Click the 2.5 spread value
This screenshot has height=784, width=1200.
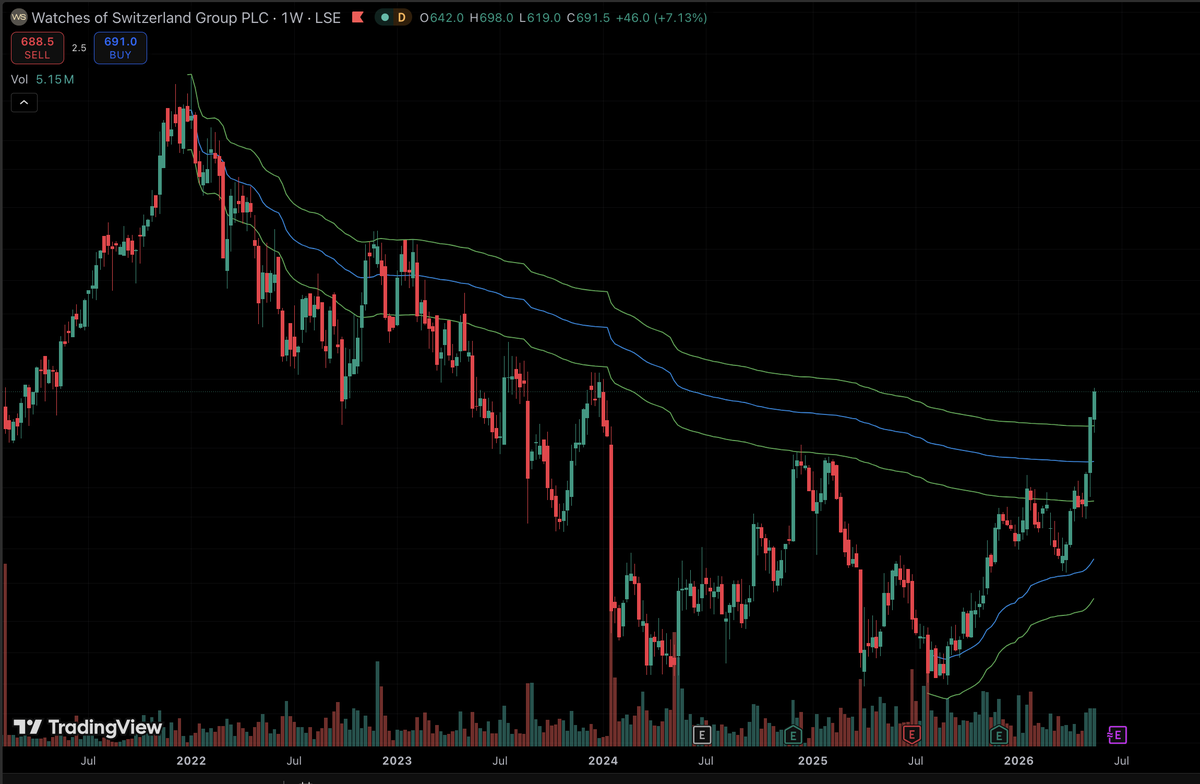(79, 48)
